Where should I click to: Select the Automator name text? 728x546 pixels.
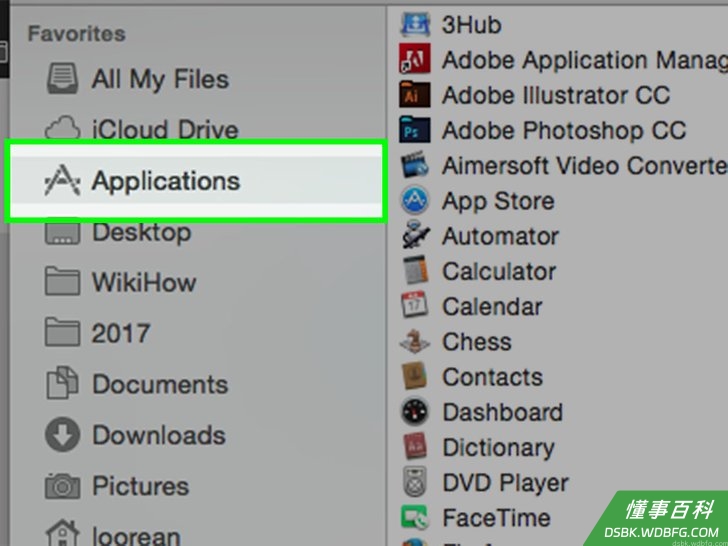[x=500, y=236]
